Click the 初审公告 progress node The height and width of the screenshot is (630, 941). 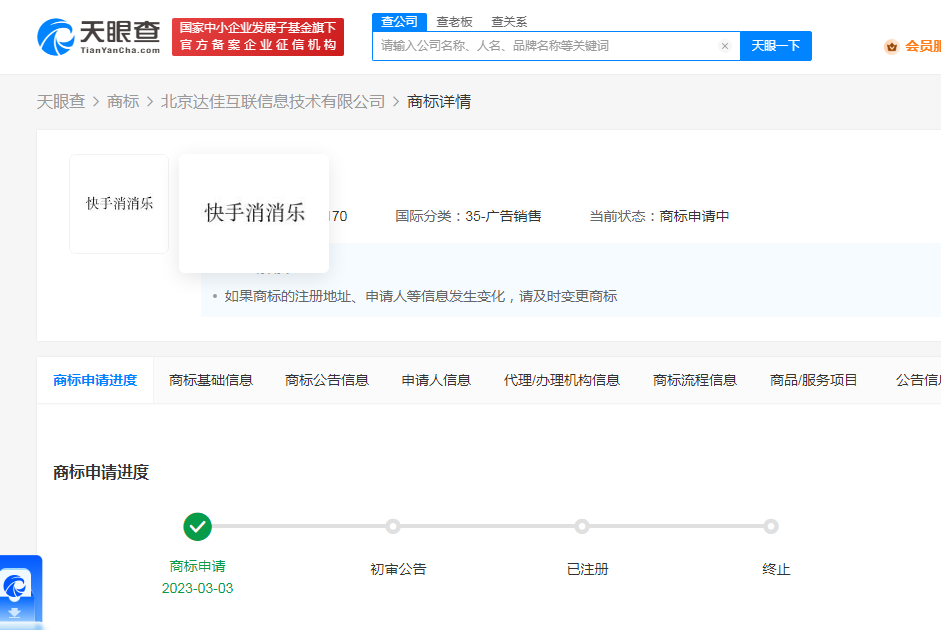(393, 527)
